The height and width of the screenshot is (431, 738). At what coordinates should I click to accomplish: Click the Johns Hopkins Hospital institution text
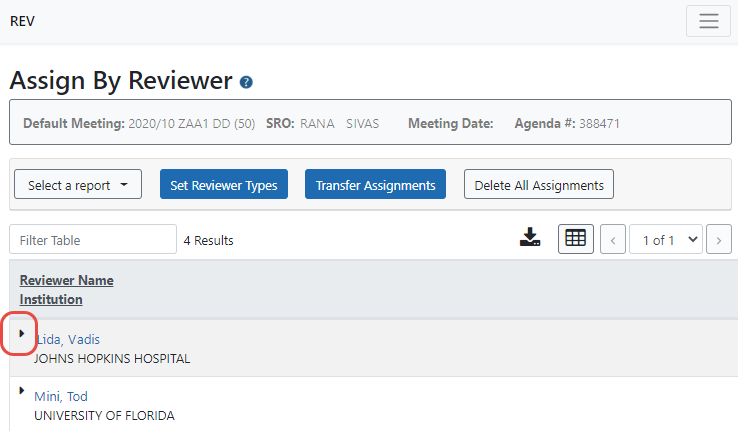[x=112, y=358]
